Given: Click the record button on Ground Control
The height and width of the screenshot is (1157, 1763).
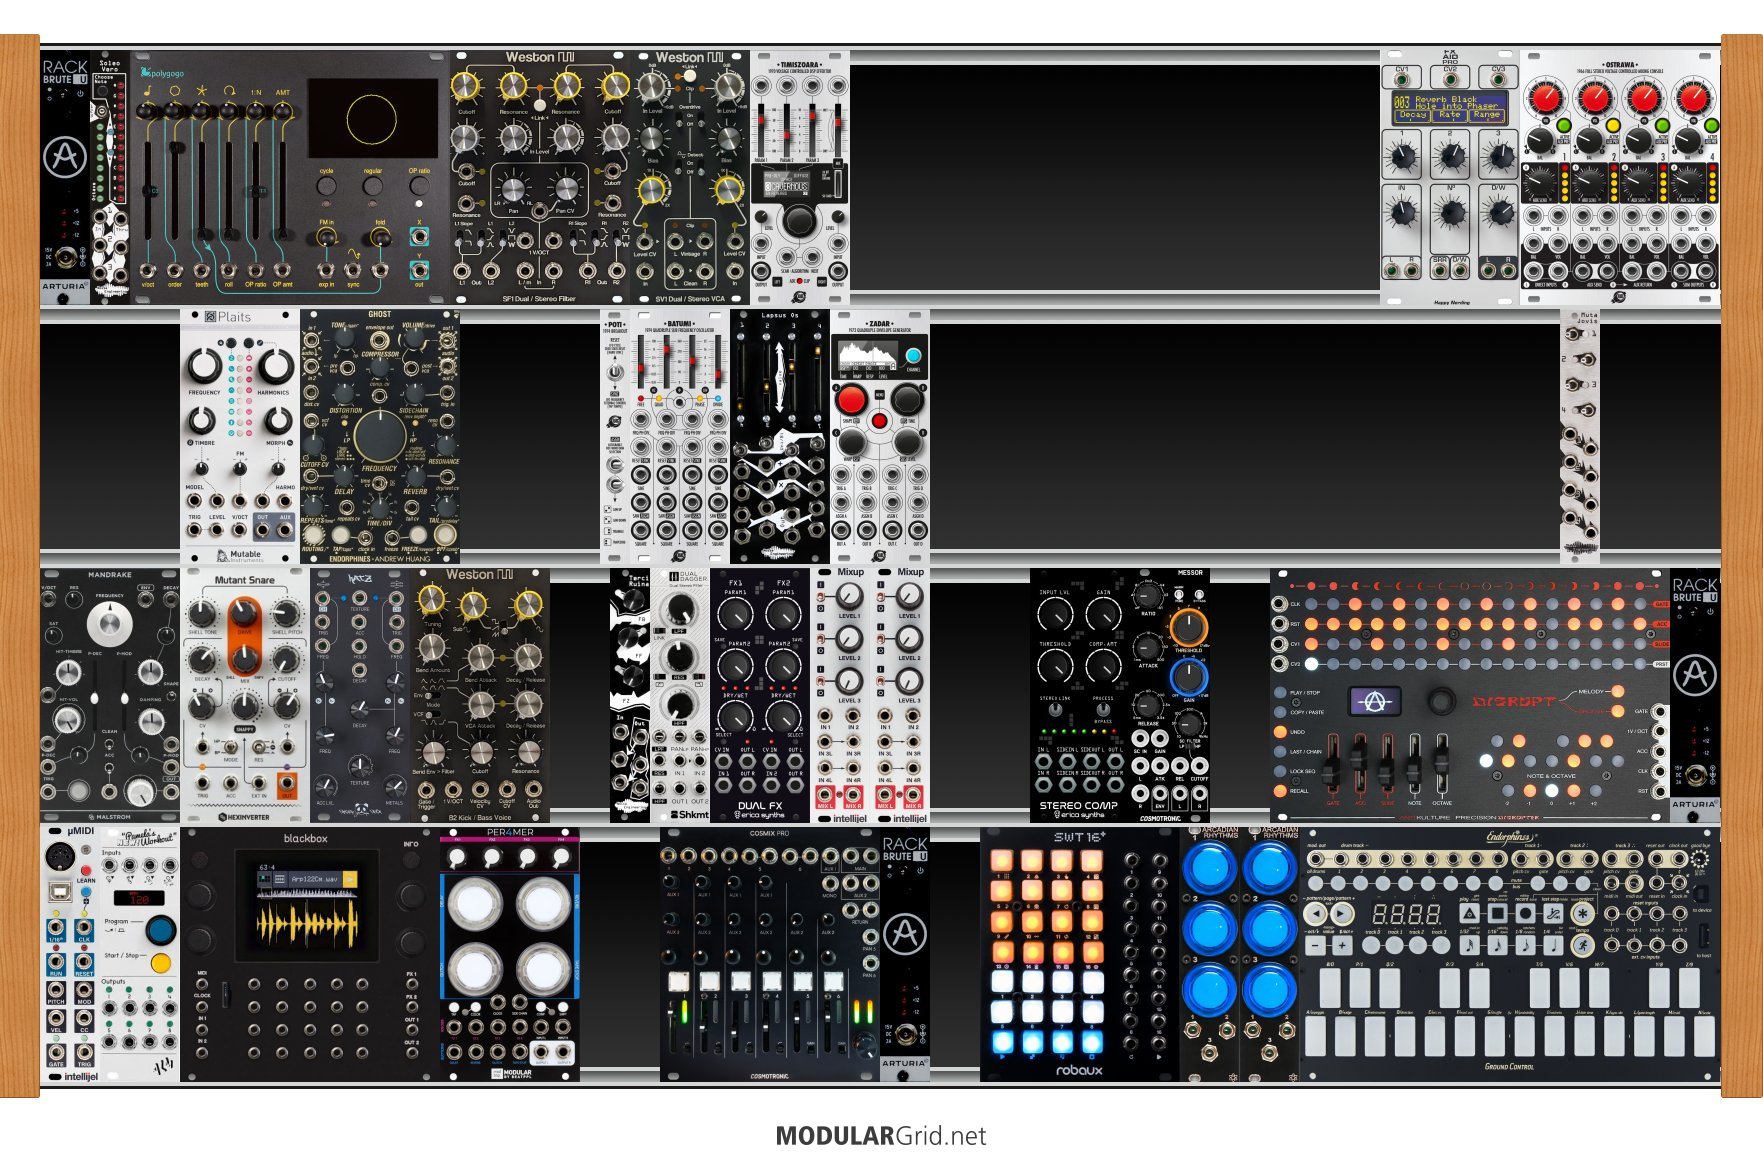Looking at the screenshot, I should (x=1525, y=913).
